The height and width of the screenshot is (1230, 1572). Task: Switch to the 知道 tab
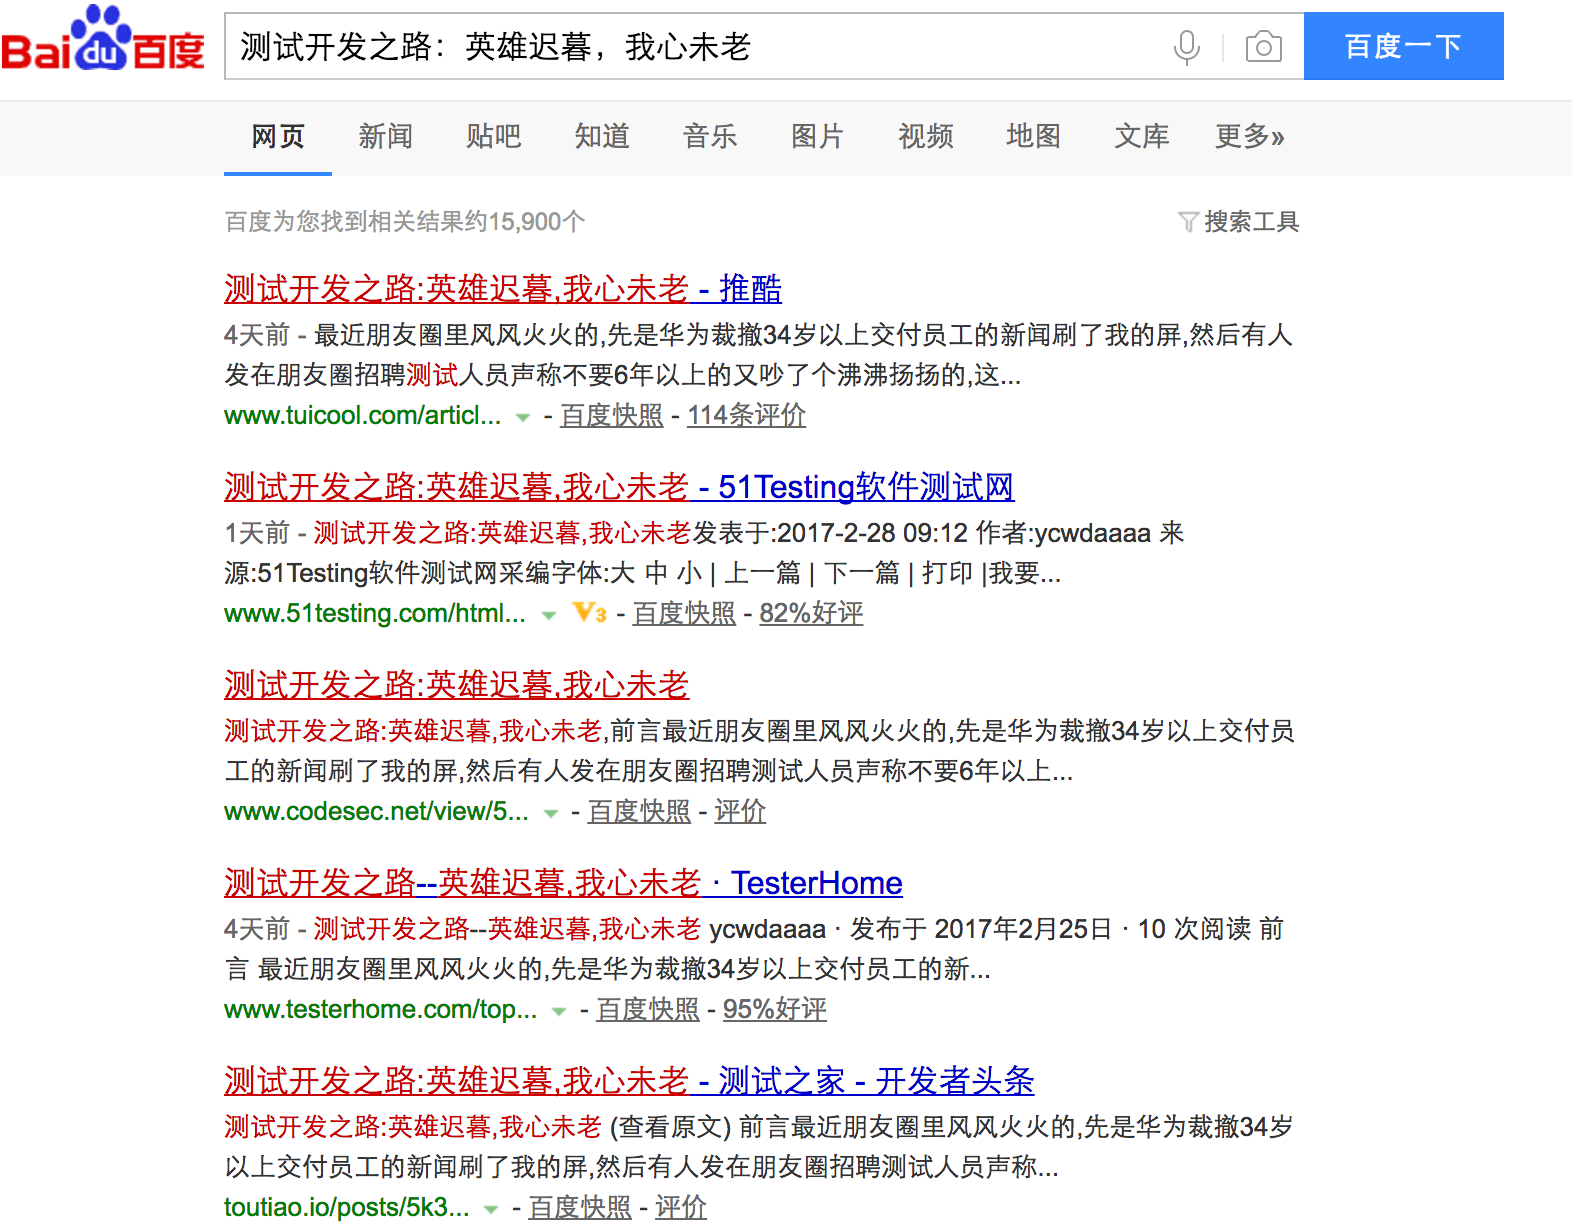602,137
